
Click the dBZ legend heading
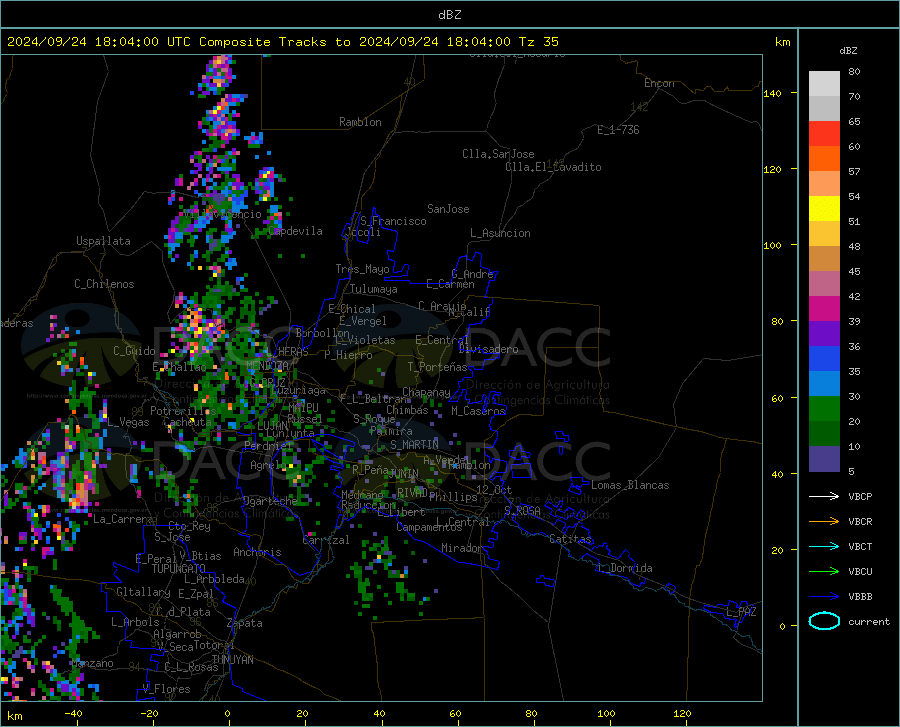(x=848, y=50)
